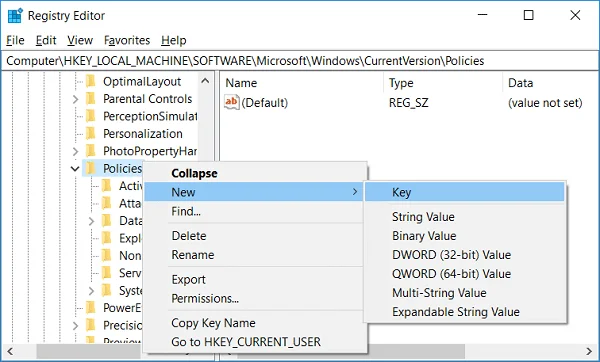Expand the Parental Controls key
The width and height of the screenshot is (600, 362).
pyautogui.click(x=75, y=99)
